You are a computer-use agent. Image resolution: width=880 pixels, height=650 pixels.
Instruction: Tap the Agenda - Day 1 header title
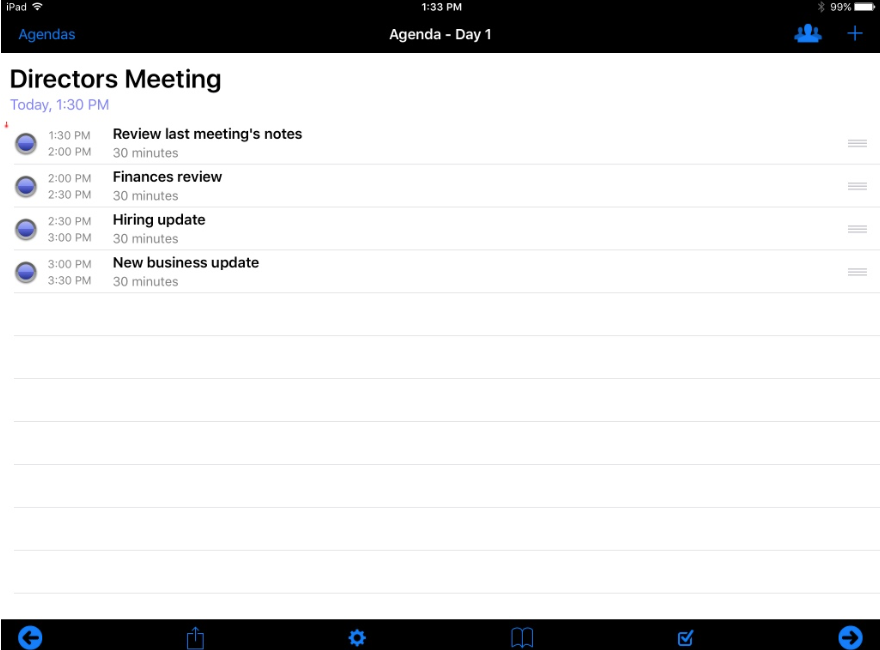click(440, 34)
